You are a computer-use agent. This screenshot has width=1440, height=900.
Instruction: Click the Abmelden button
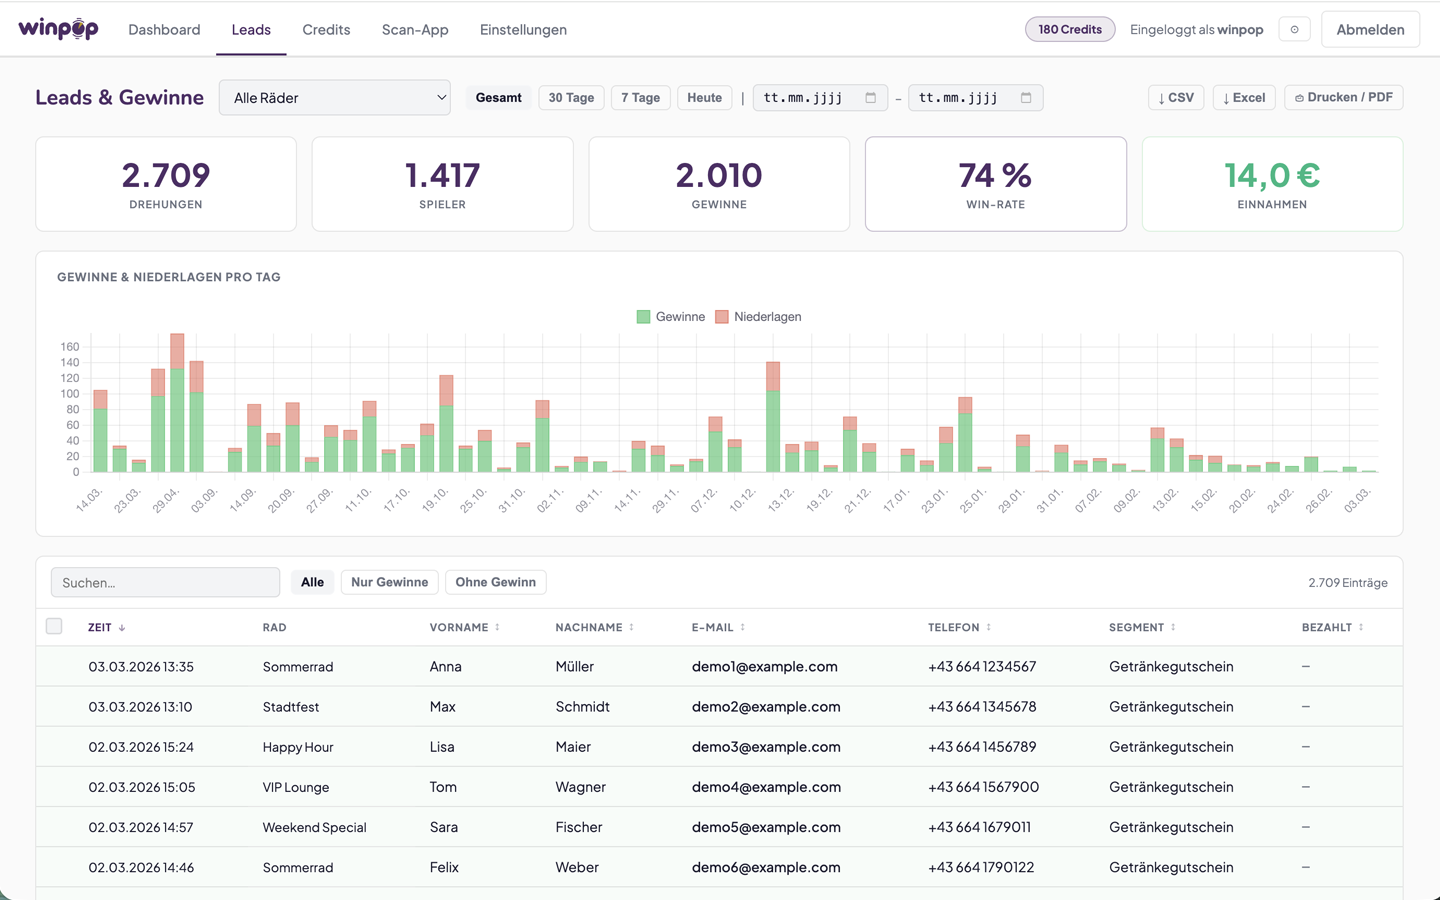point(1370,28)
